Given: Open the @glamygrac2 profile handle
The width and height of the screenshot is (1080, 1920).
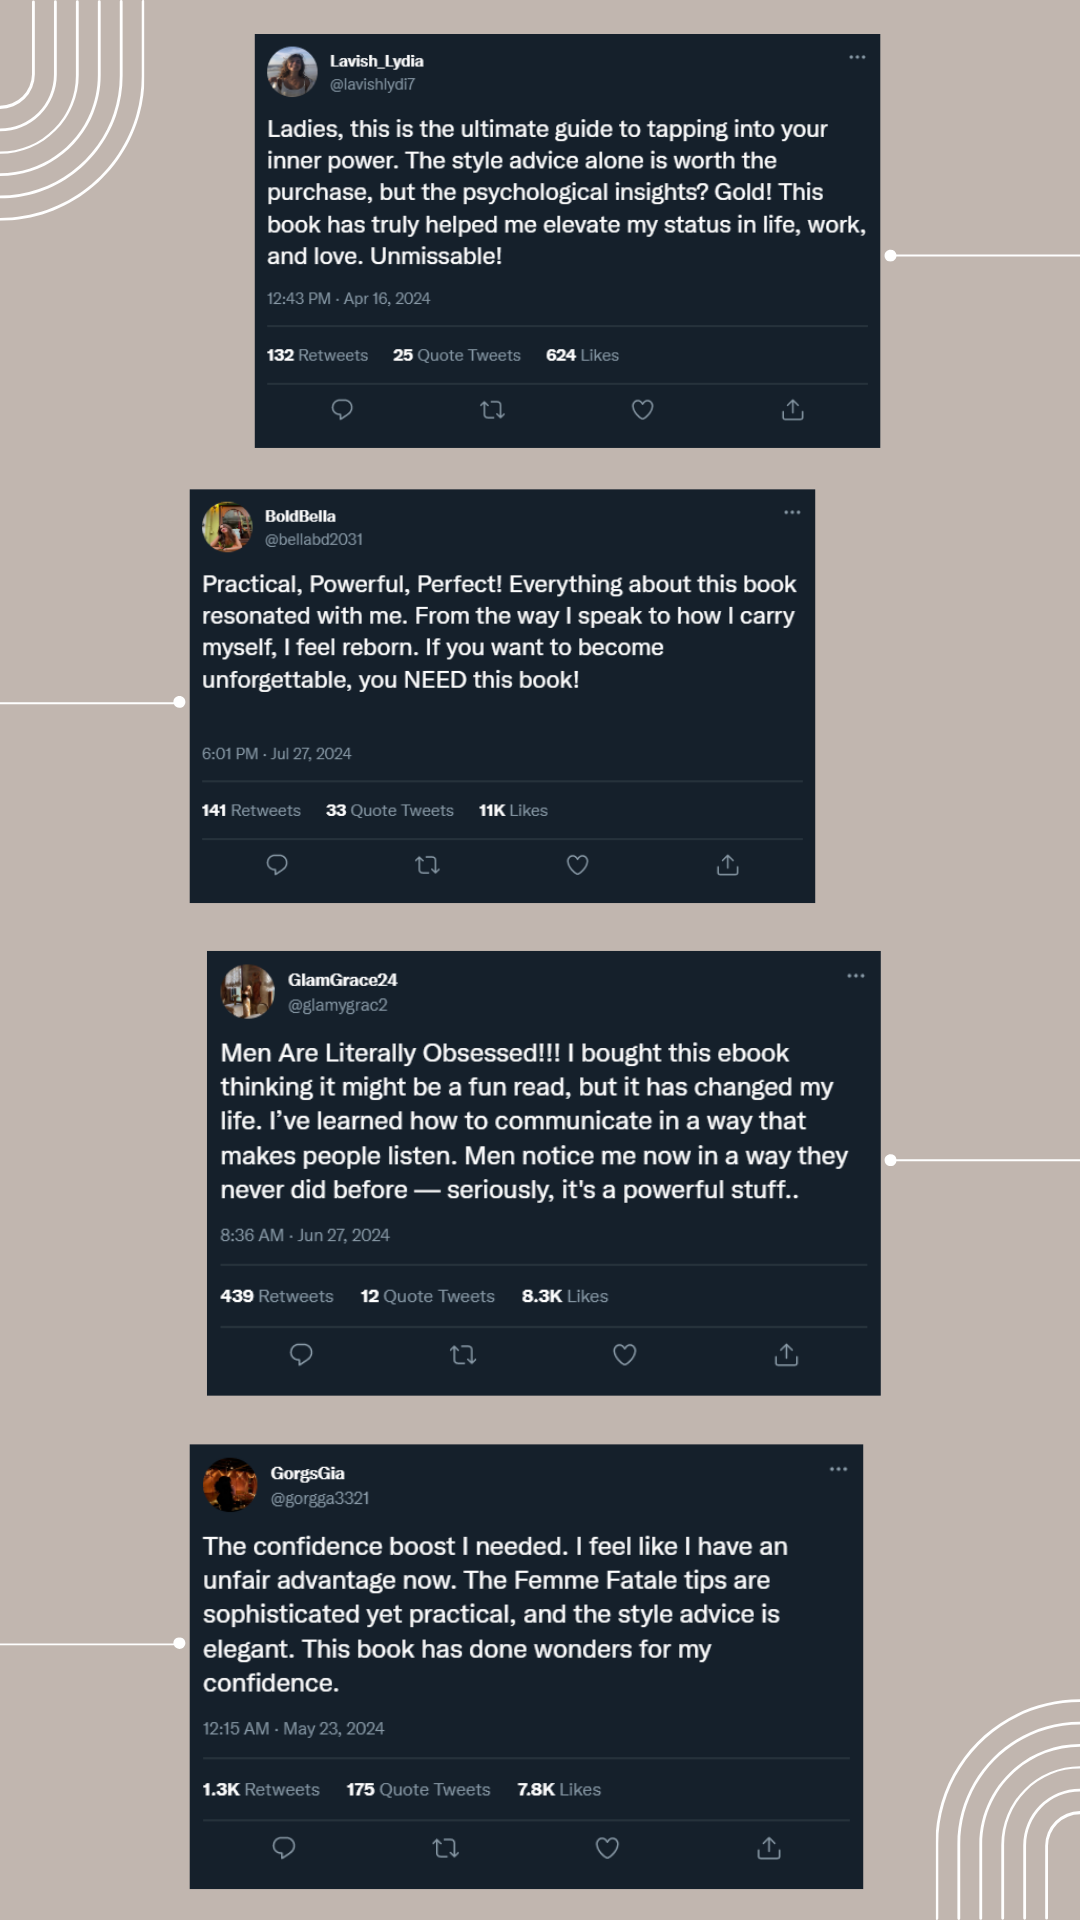Looking at the screenshot, I should pos(337,1005).
